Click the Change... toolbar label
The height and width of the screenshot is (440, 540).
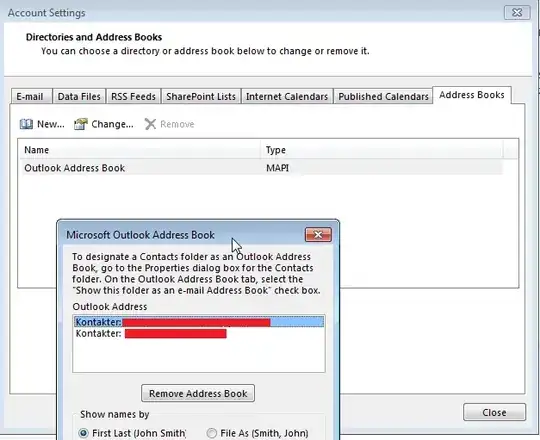[112, 124]
